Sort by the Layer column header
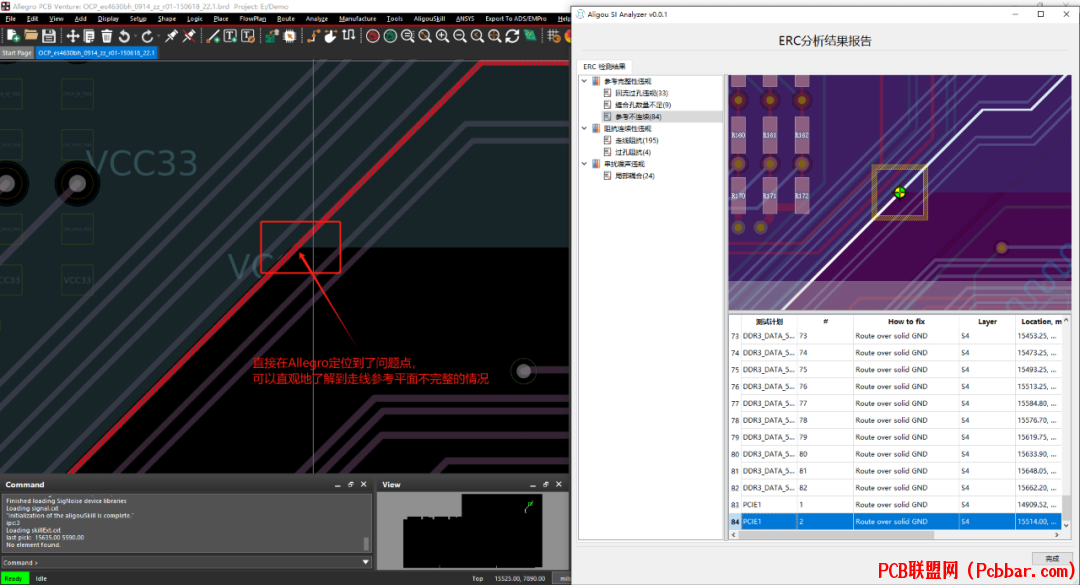The width and height of the screenshot is (1080, 585). (987, 321)
